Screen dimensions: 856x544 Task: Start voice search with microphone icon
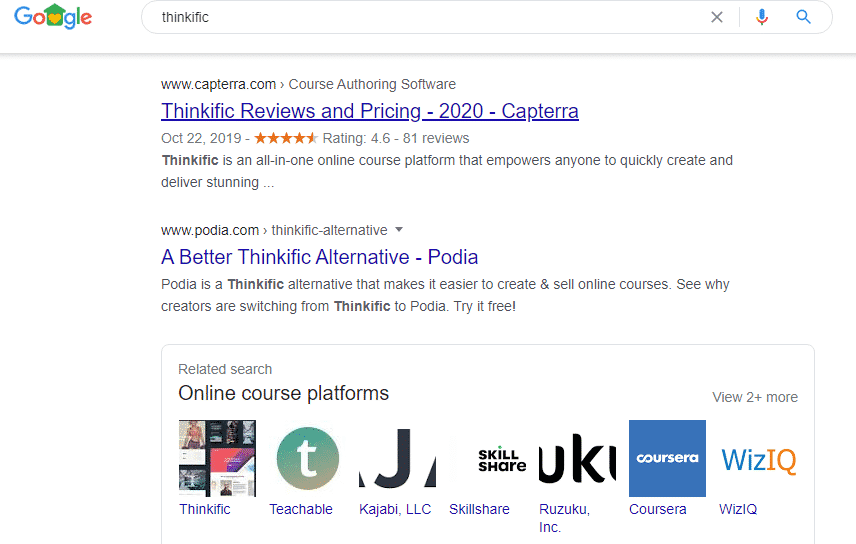pyautogui.click(x=762, y=17)
